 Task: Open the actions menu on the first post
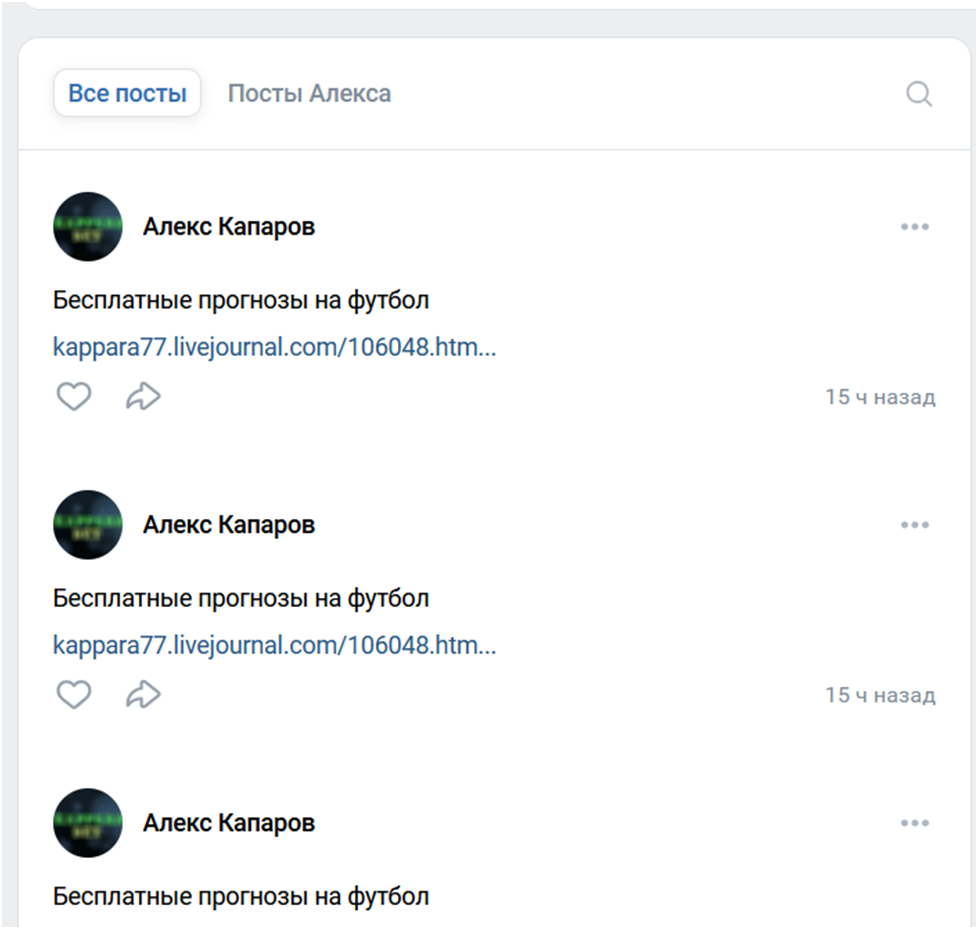[x=915, y=226]
